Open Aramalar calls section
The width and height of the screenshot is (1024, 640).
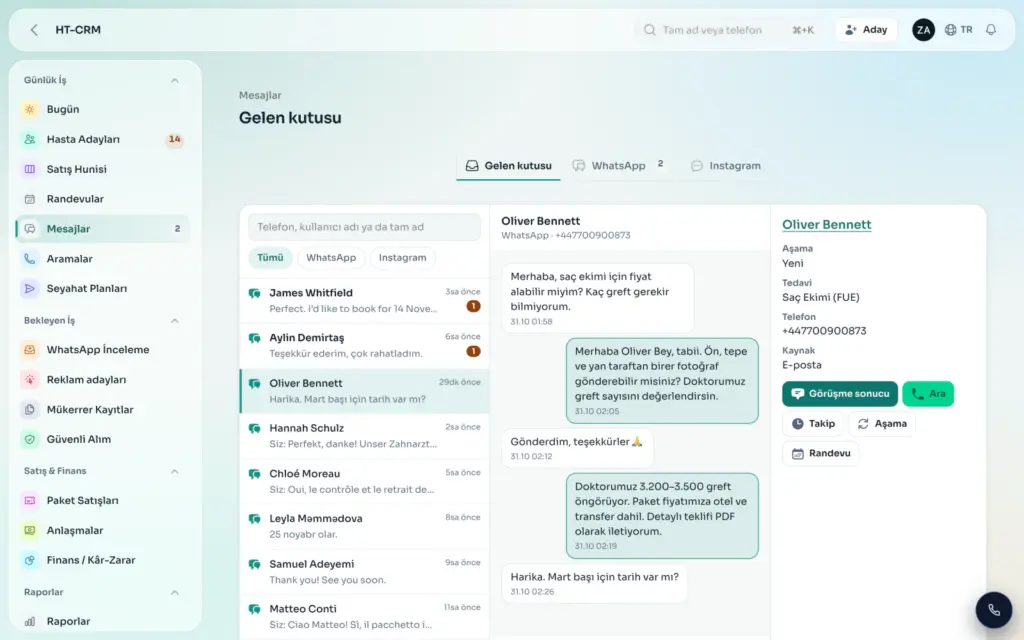click(x=103, y=259)
